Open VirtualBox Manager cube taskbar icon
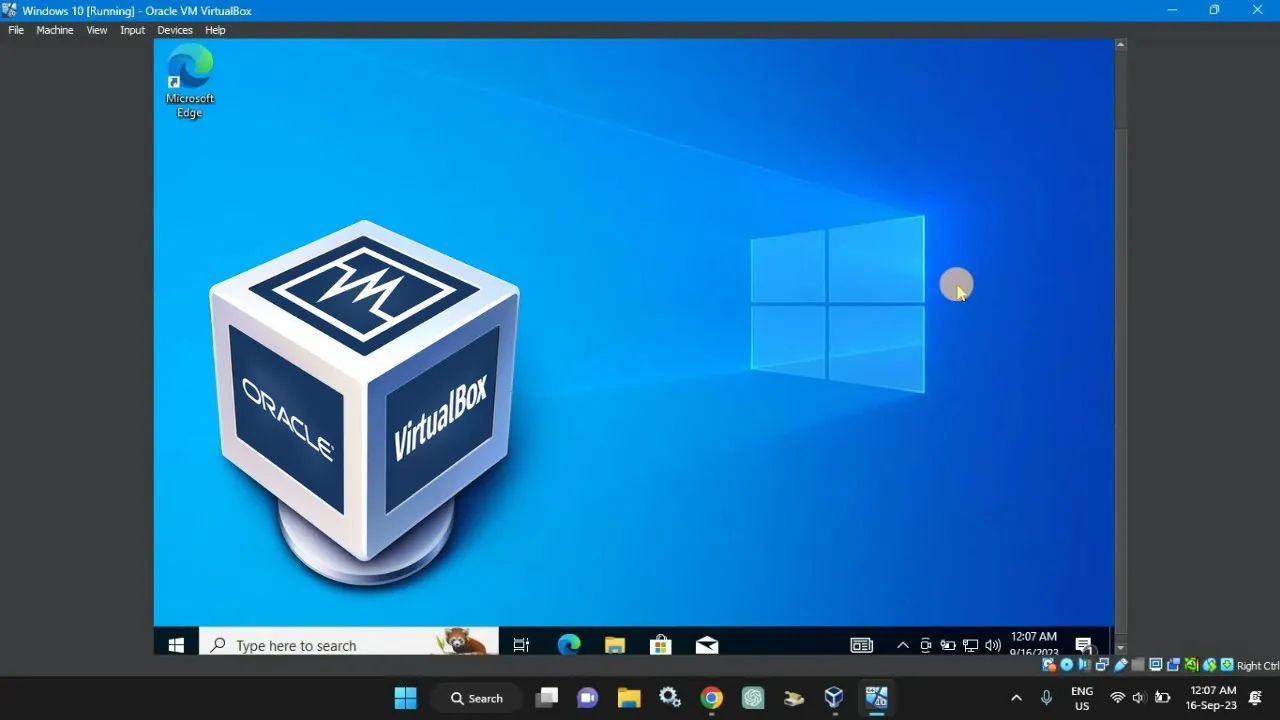This screenshot has height=720, width=1280. click(x=834, y=698)
